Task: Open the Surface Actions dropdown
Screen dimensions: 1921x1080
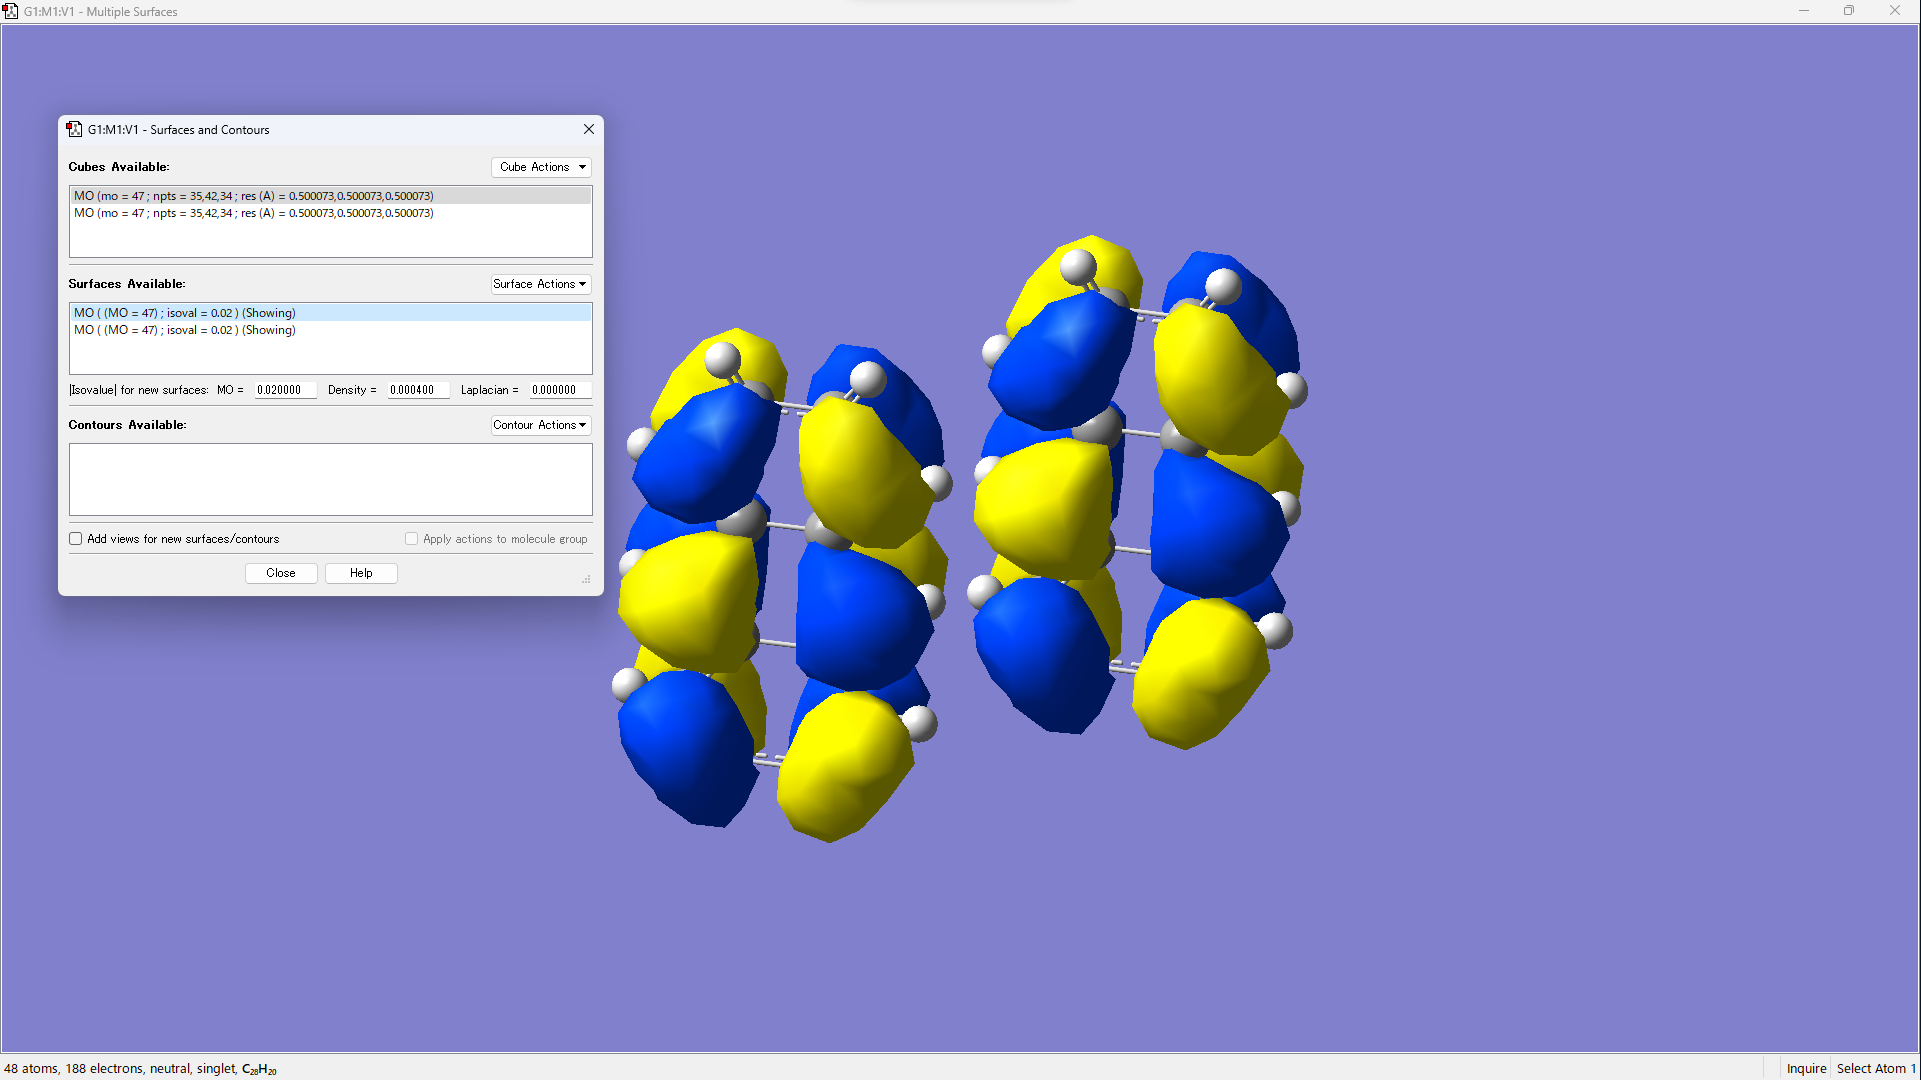Action: 541,284
